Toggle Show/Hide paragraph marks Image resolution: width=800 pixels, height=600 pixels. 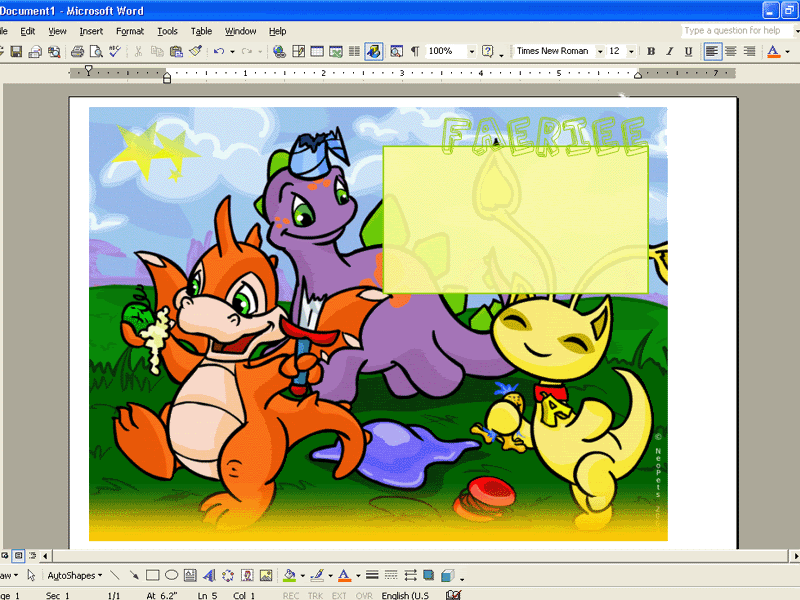[415, 51]
